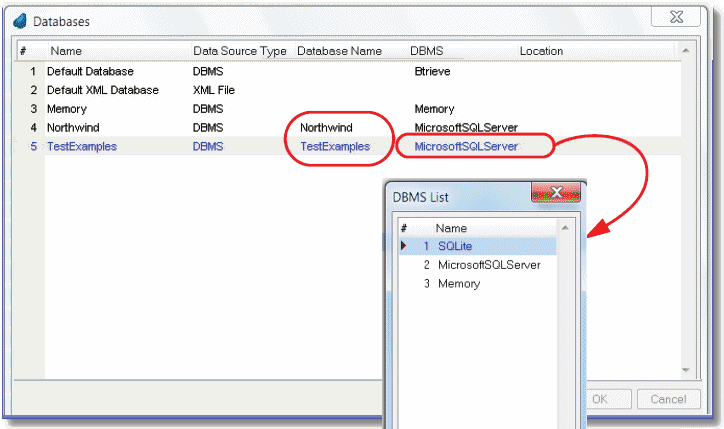Click the XML File data source type cell

[x=214, y=90]
